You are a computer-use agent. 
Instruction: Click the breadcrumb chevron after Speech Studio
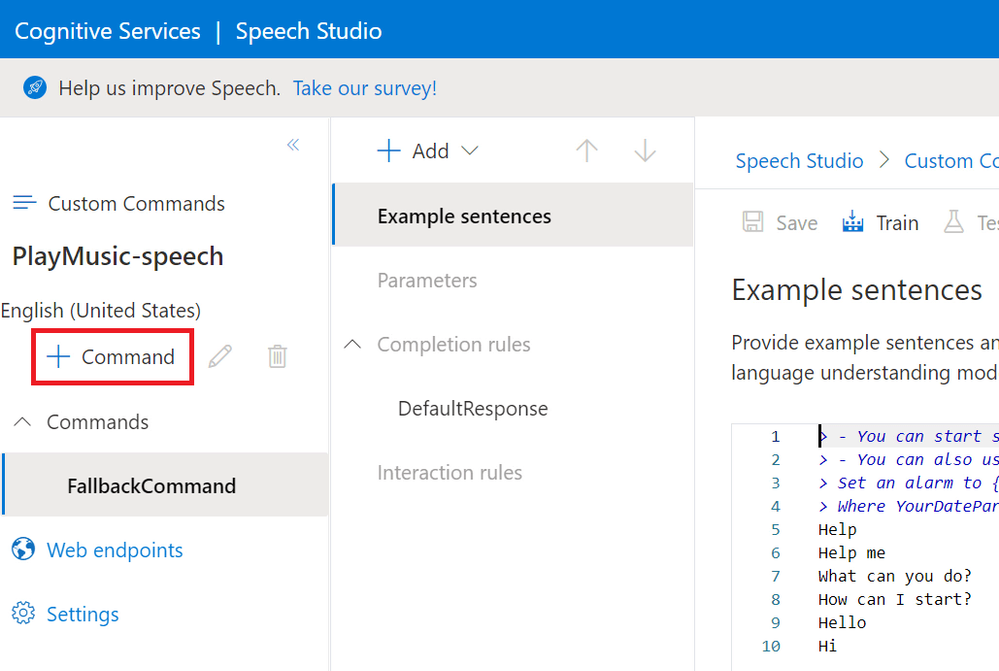884,159
